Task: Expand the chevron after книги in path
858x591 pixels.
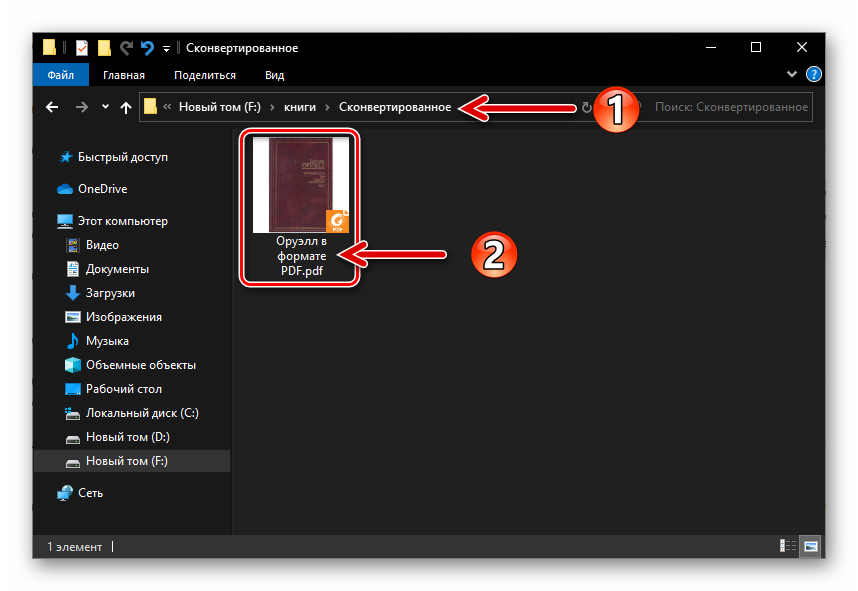Action: tap(327, 107)
